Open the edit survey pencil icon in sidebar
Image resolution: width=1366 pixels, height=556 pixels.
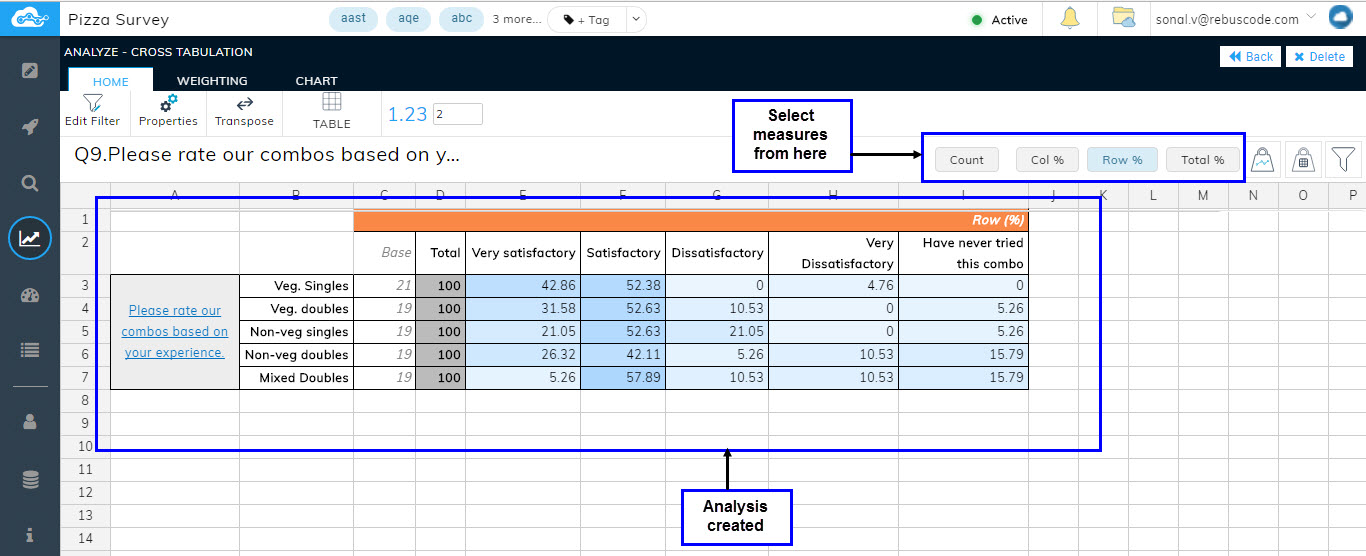click(x=30, y=70)
